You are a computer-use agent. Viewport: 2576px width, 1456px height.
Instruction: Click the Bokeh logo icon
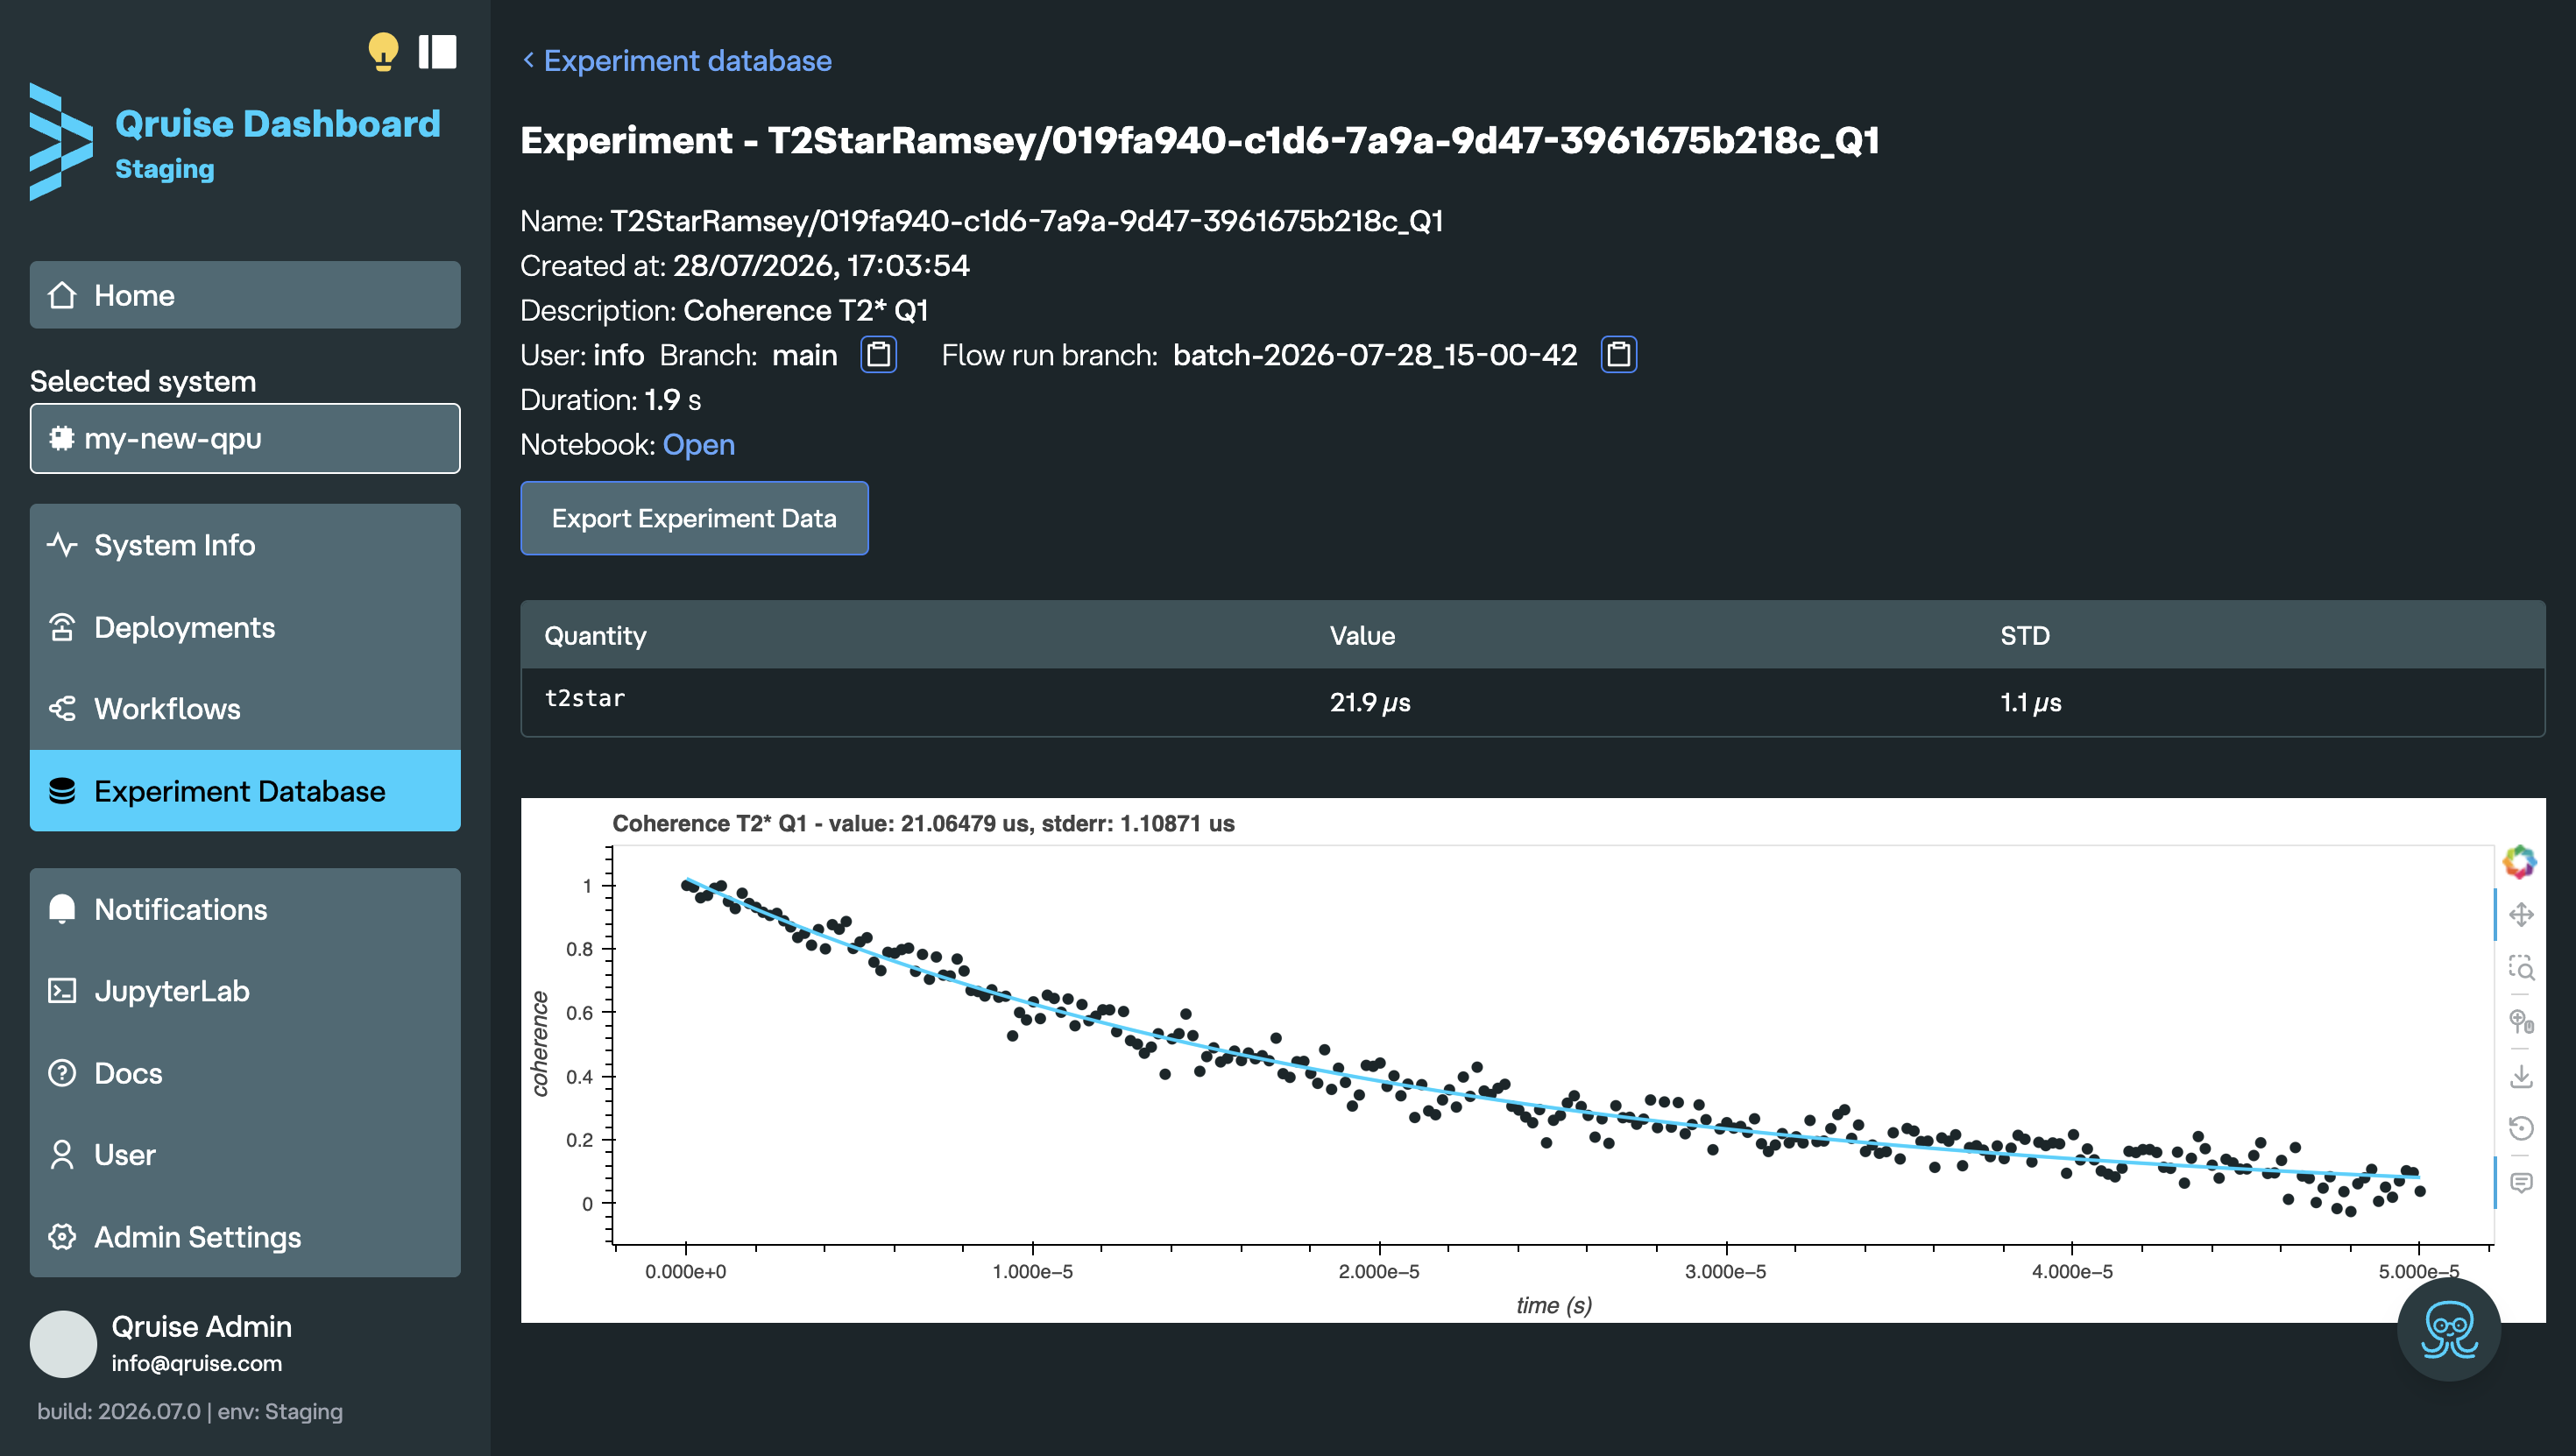pos(2520,861)
